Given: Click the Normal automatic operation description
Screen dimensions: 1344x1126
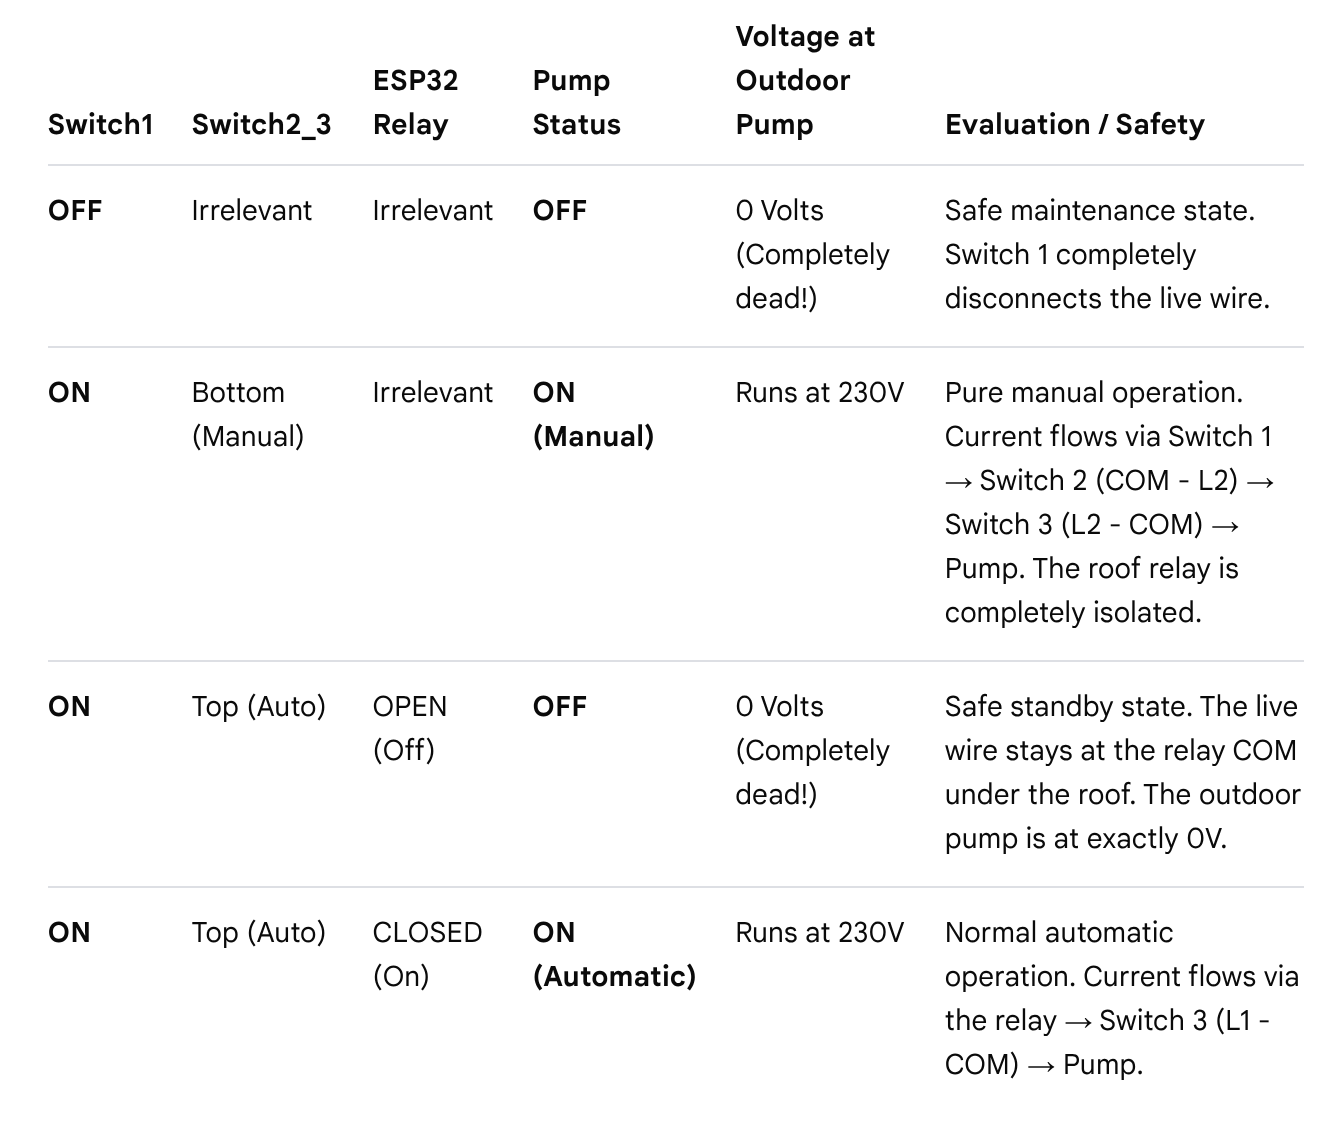Looking at the screenshot, I should pos(1122,999).
